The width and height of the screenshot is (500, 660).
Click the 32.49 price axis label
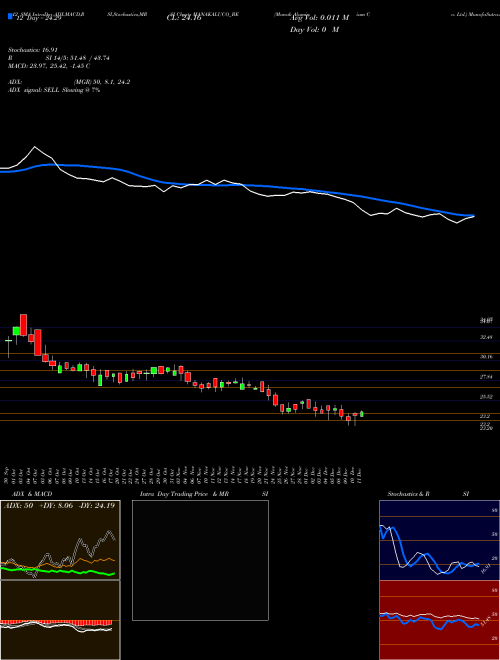pos(486,337)
